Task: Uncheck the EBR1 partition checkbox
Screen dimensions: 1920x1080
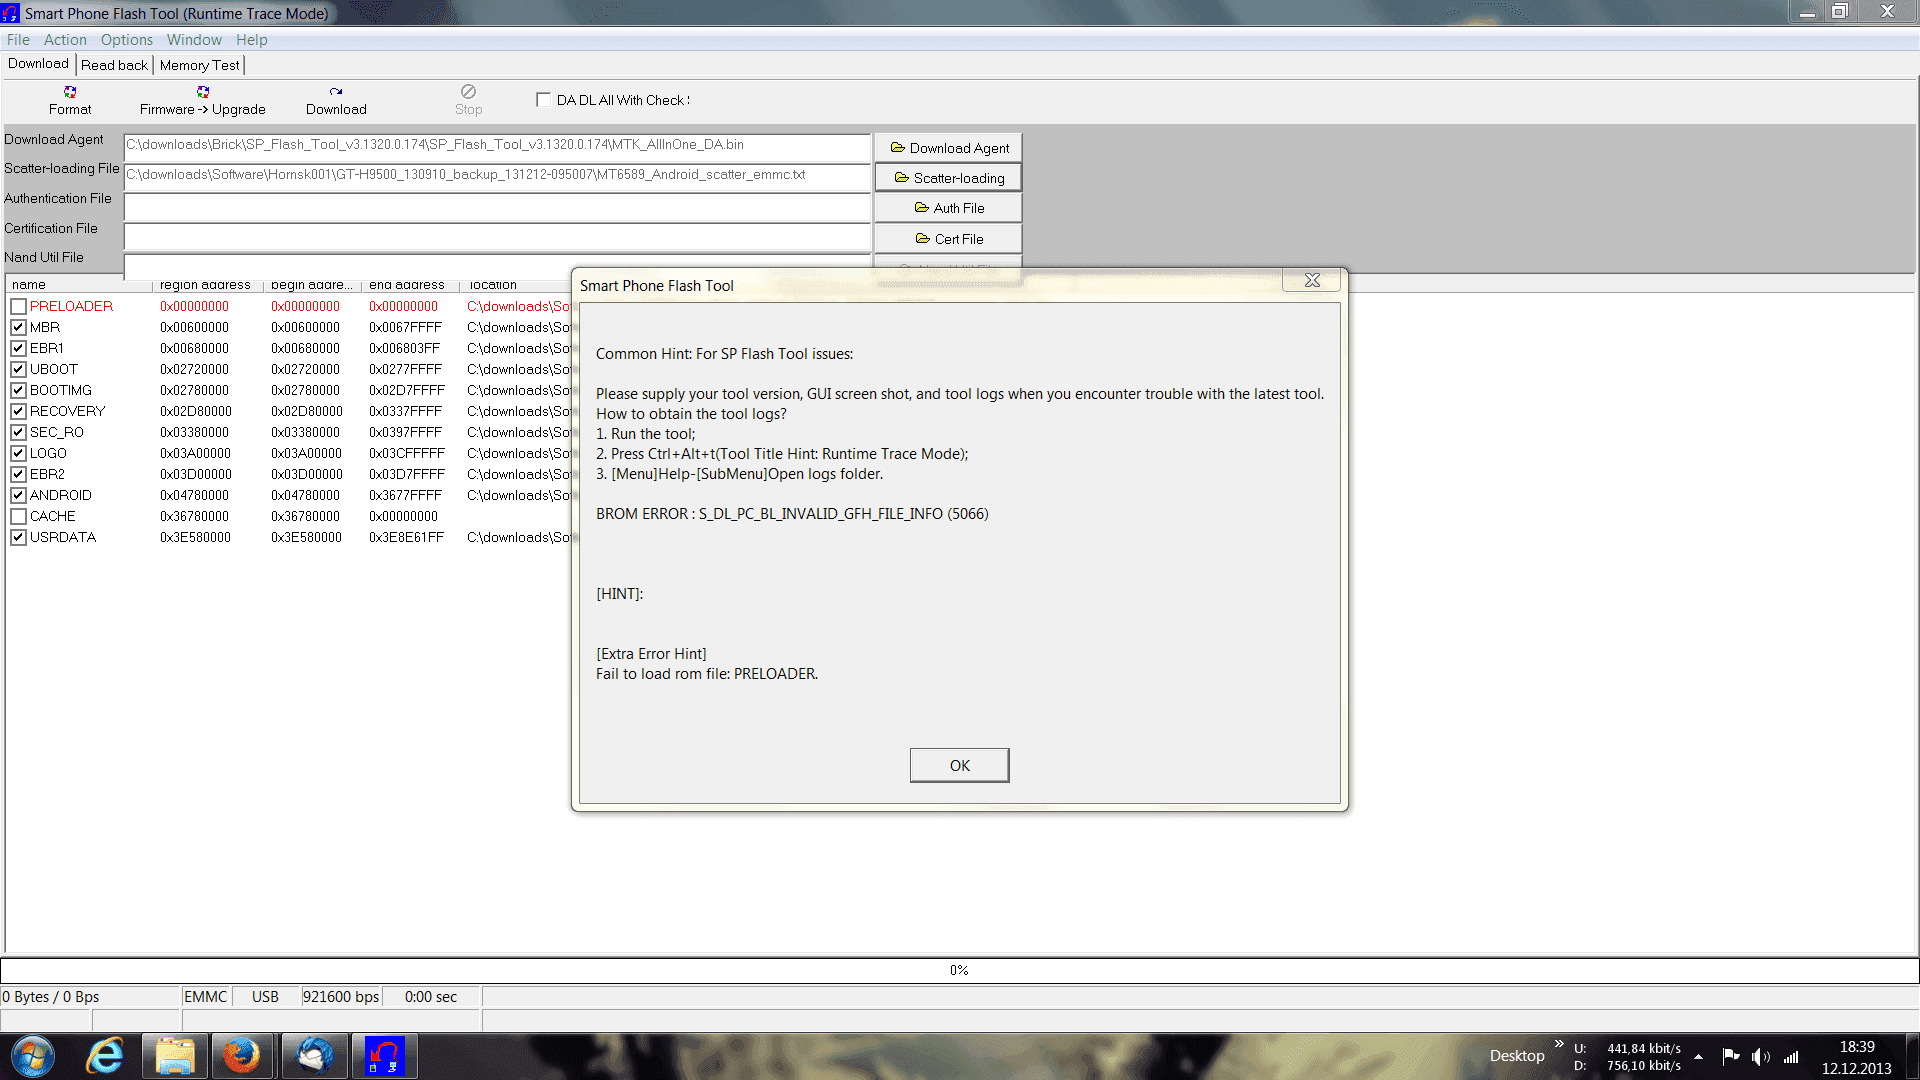Action: (18, 349)
